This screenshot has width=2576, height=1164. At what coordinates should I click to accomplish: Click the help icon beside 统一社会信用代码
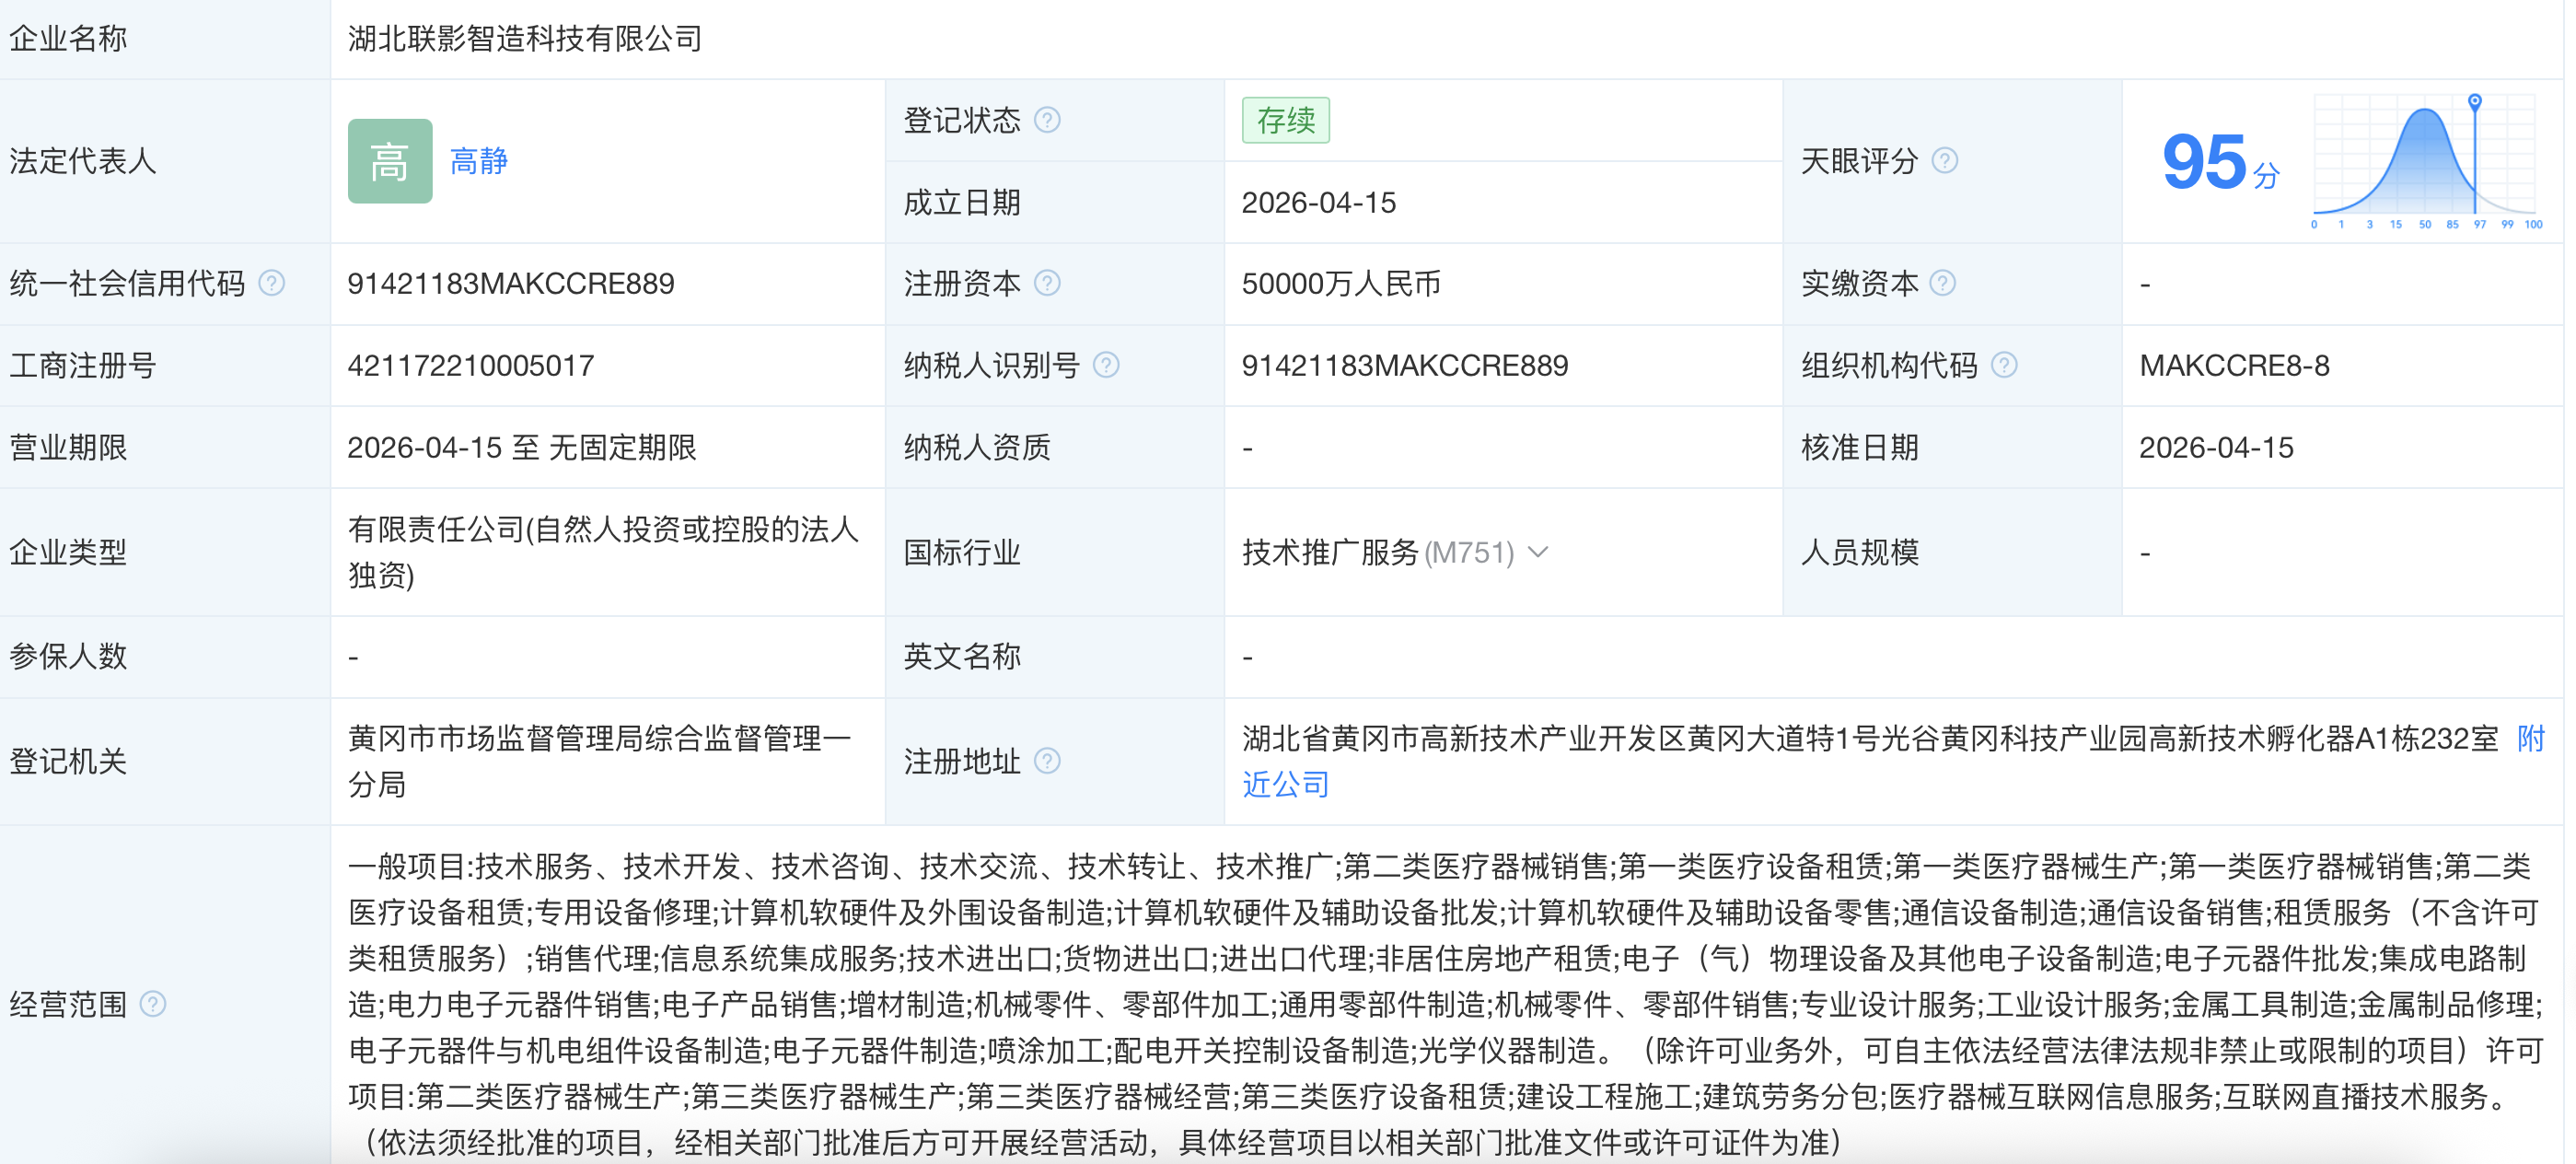tap(270, 281)
